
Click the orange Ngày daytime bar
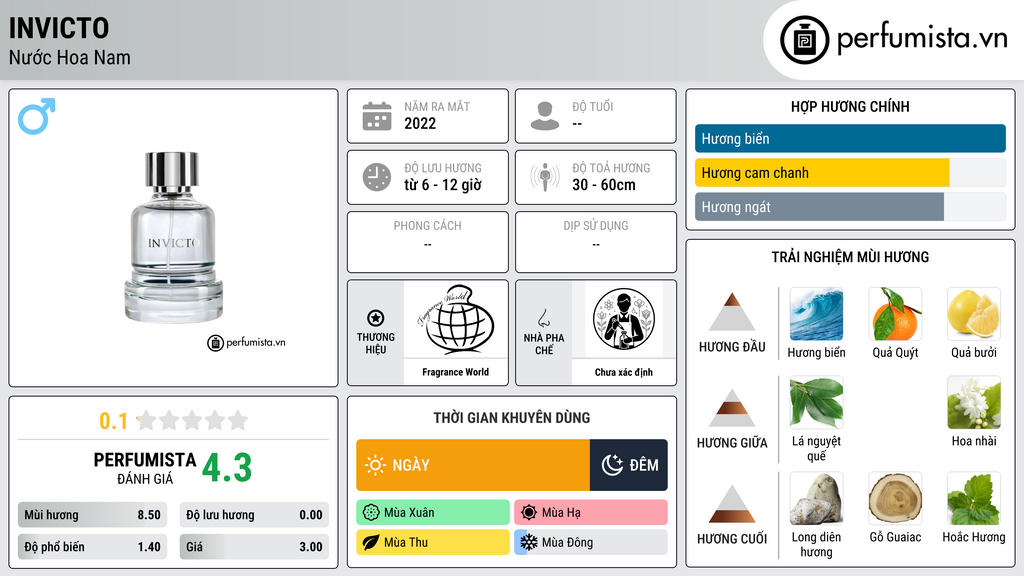click(473, 465)
